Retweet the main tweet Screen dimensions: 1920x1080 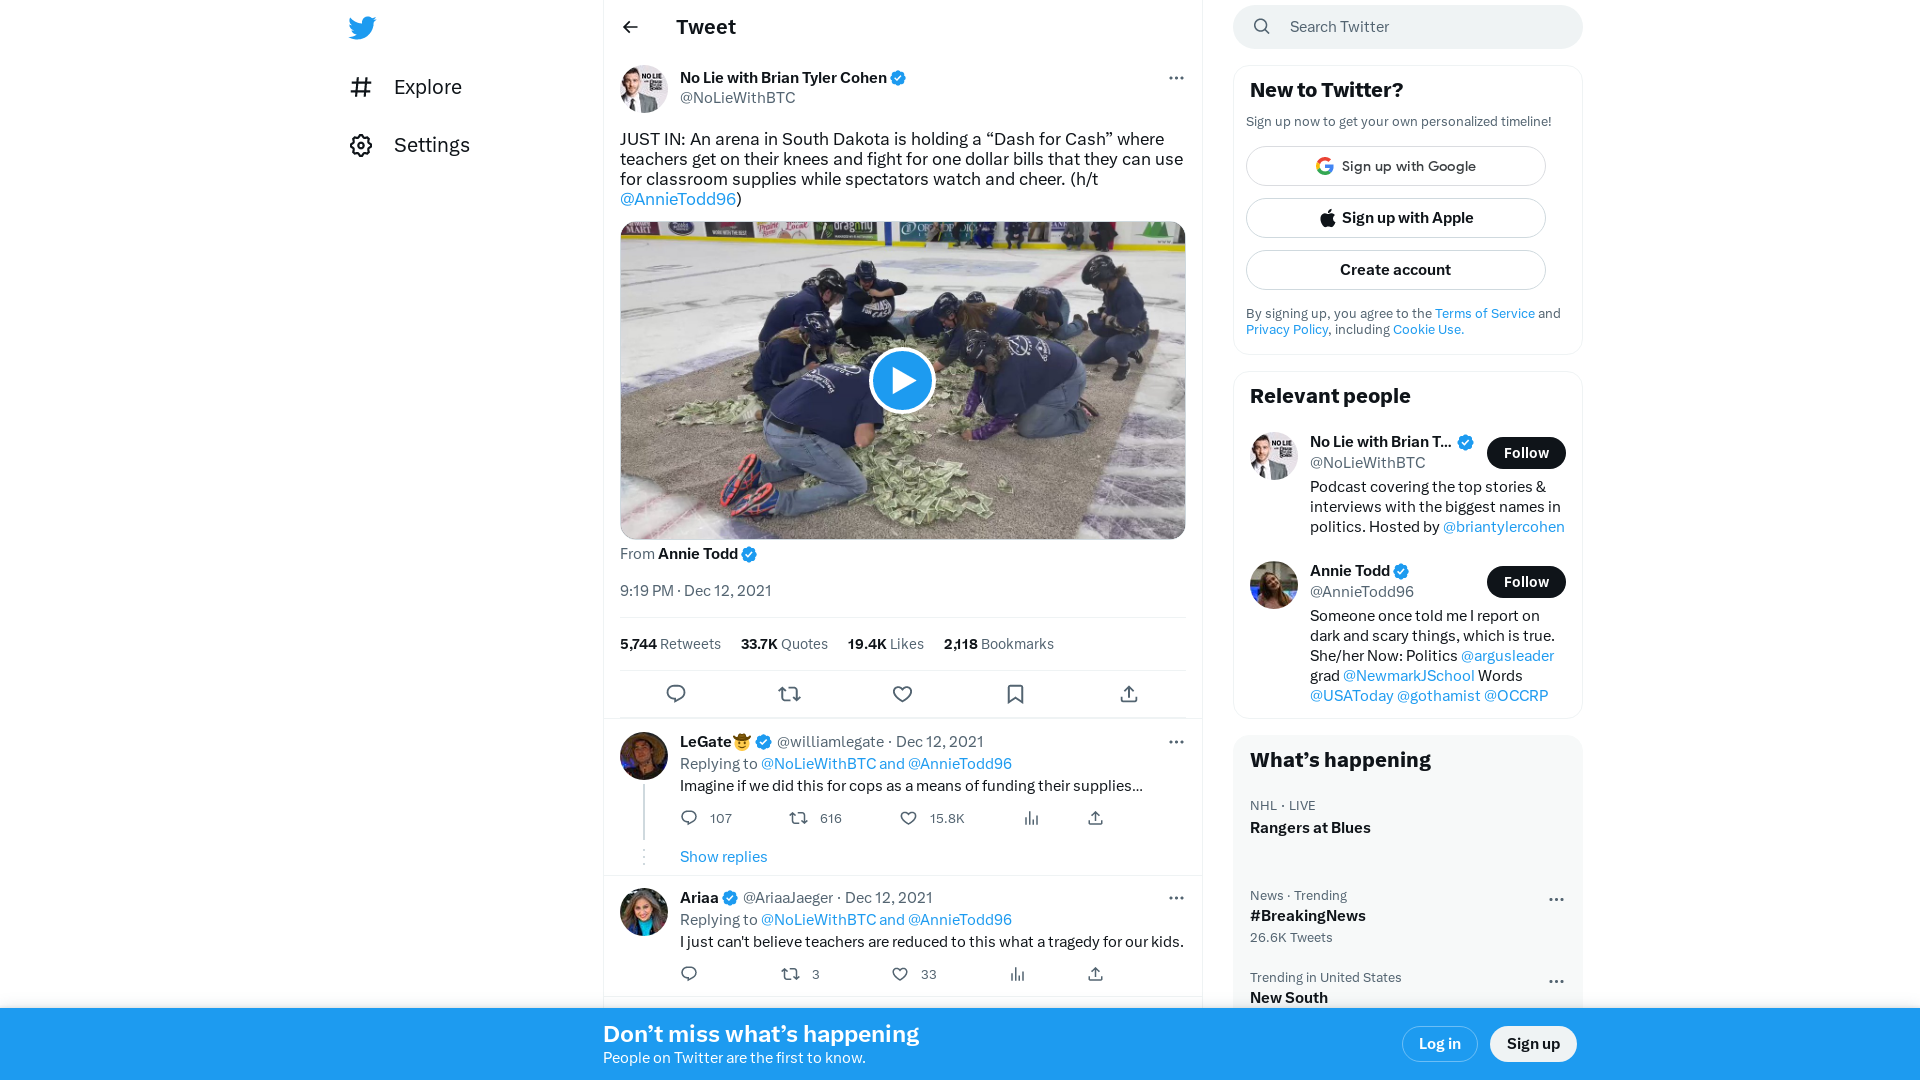click(x=789, y=694)
